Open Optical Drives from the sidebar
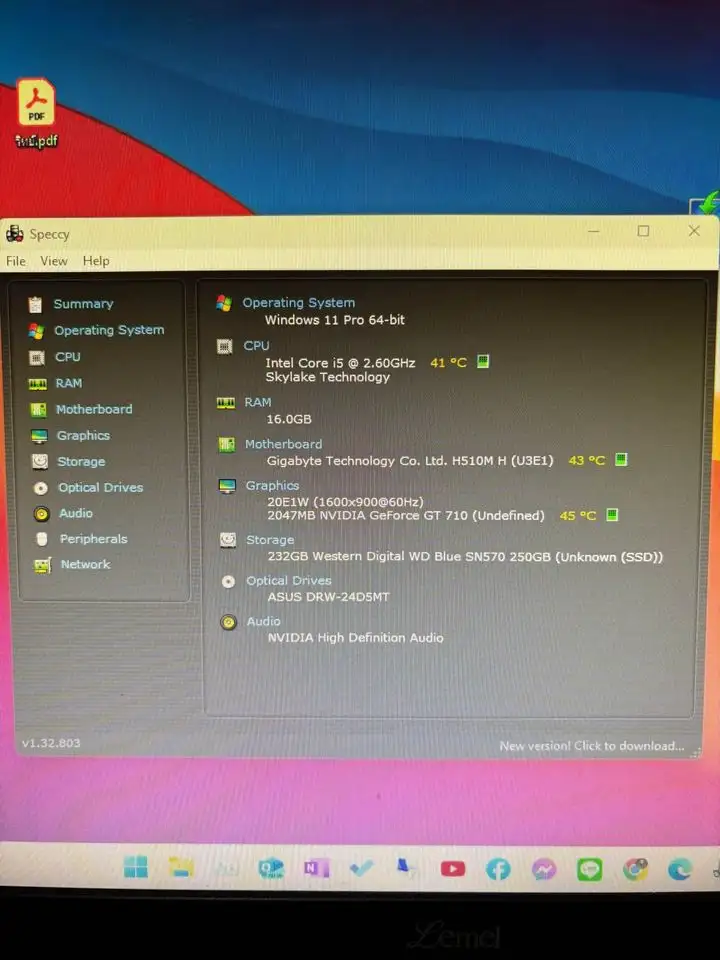 (100, 488)
